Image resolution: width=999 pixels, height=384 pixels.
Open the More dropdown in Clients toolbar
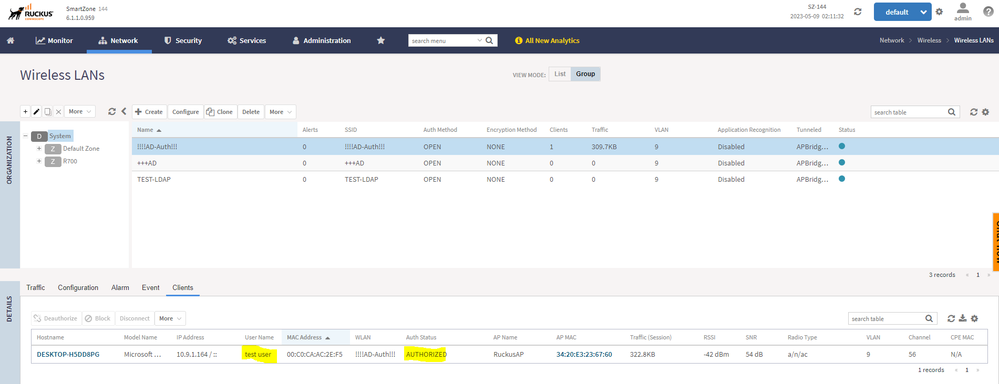pos(170,318)
